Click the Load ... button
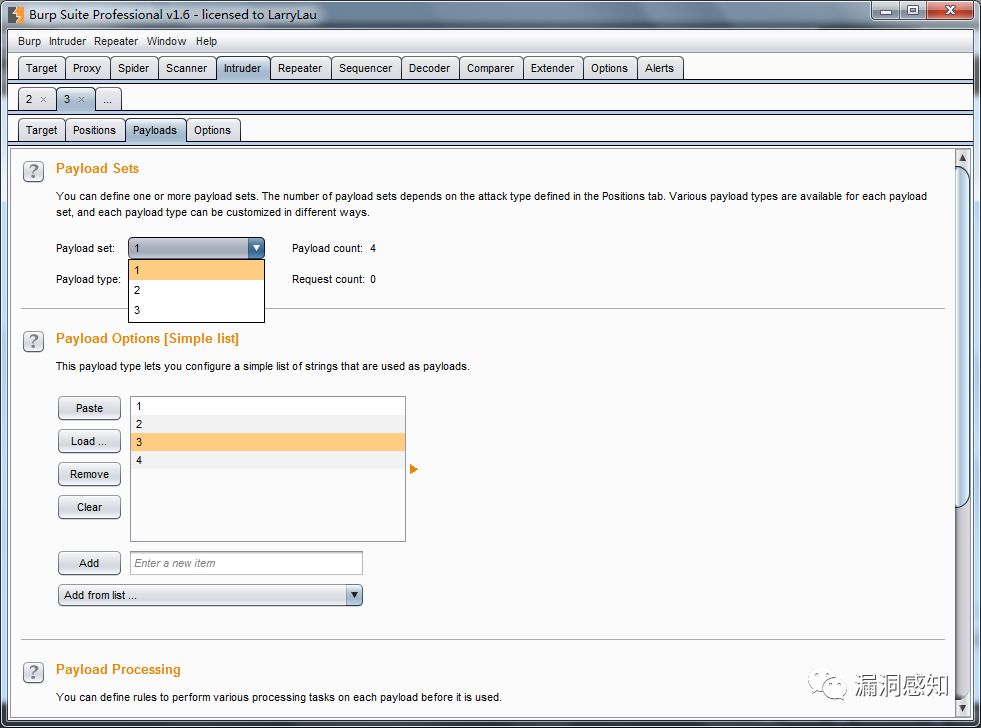This screenshot has width=981, height=728. (x=89, y=441)
